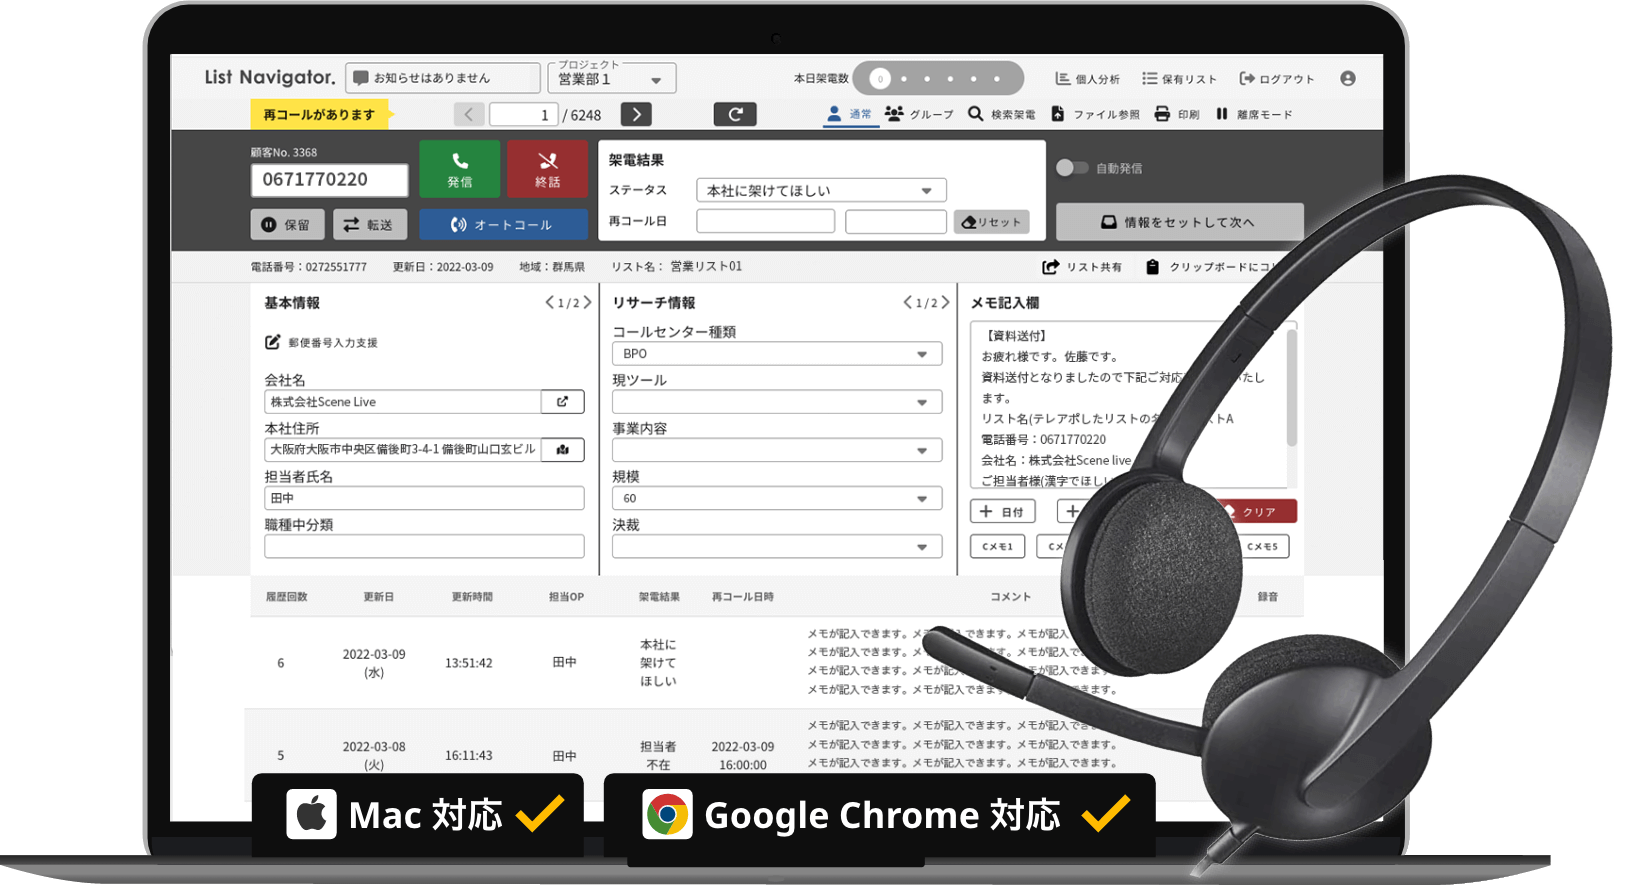
Task: Click ログアウト to log out
Action: tap(1277, 79)
